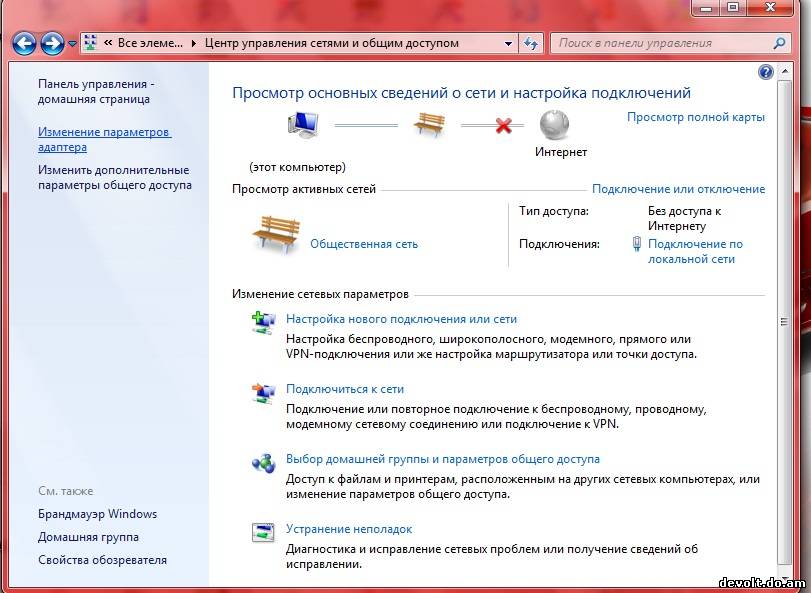Open Изменение параметров адаптера
Screen dimensions: 811x593
104,140
